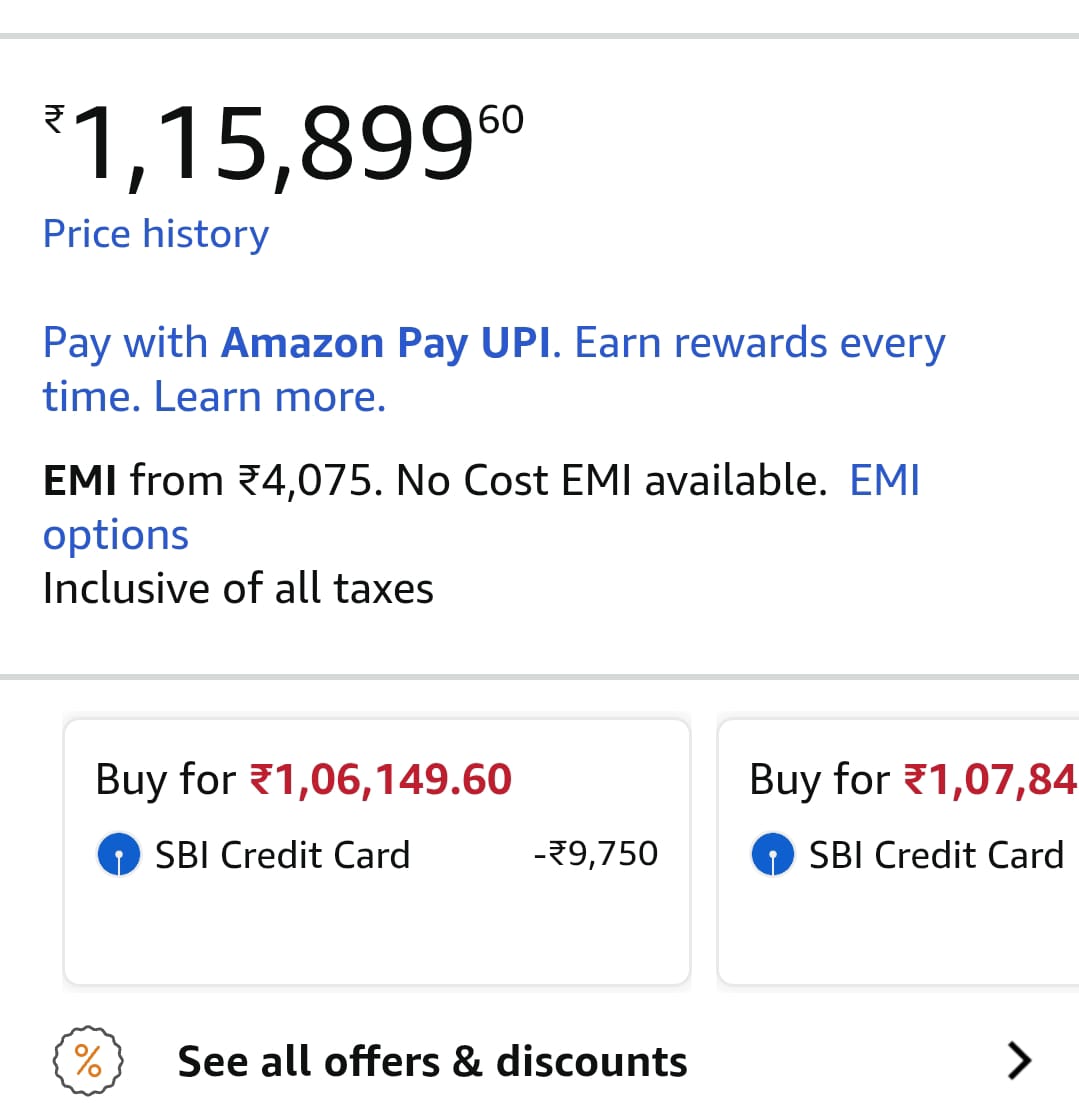The height and width of the screenshot is (1120, 1079).
Task: Tap the bold Amazon Pay UPI text
Action: point(385,343)
